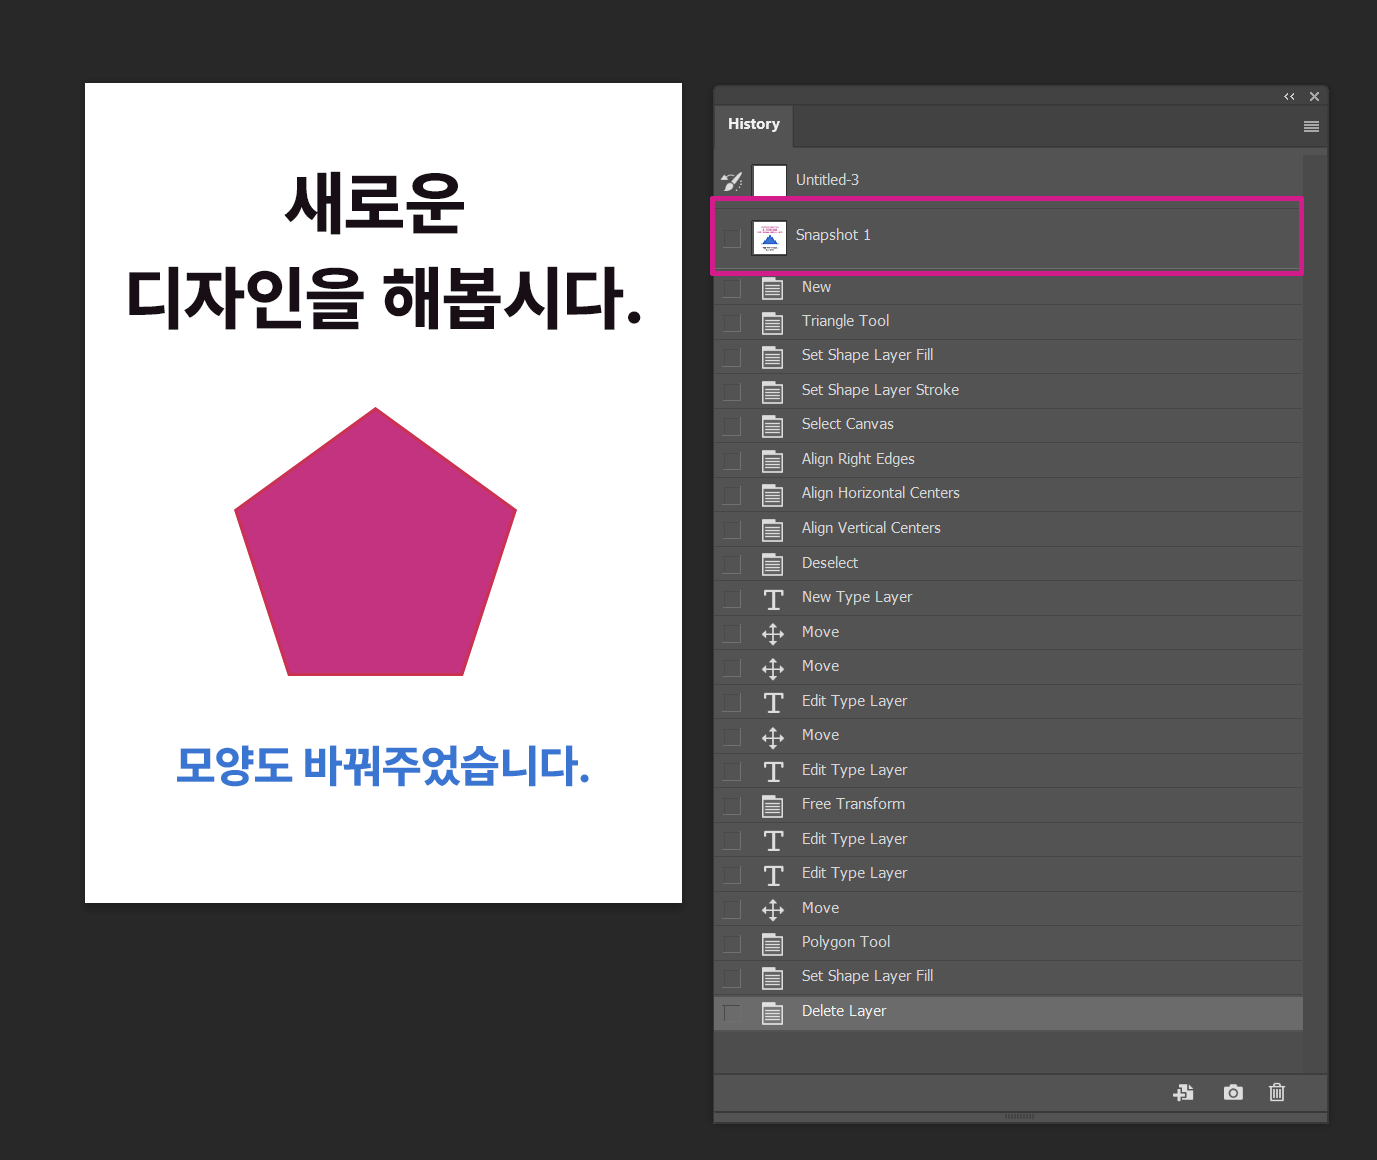Toggle brush source box for Align Vertical Centers
This screenshot has height=1160, width=1377.
(x=732, y=529)
